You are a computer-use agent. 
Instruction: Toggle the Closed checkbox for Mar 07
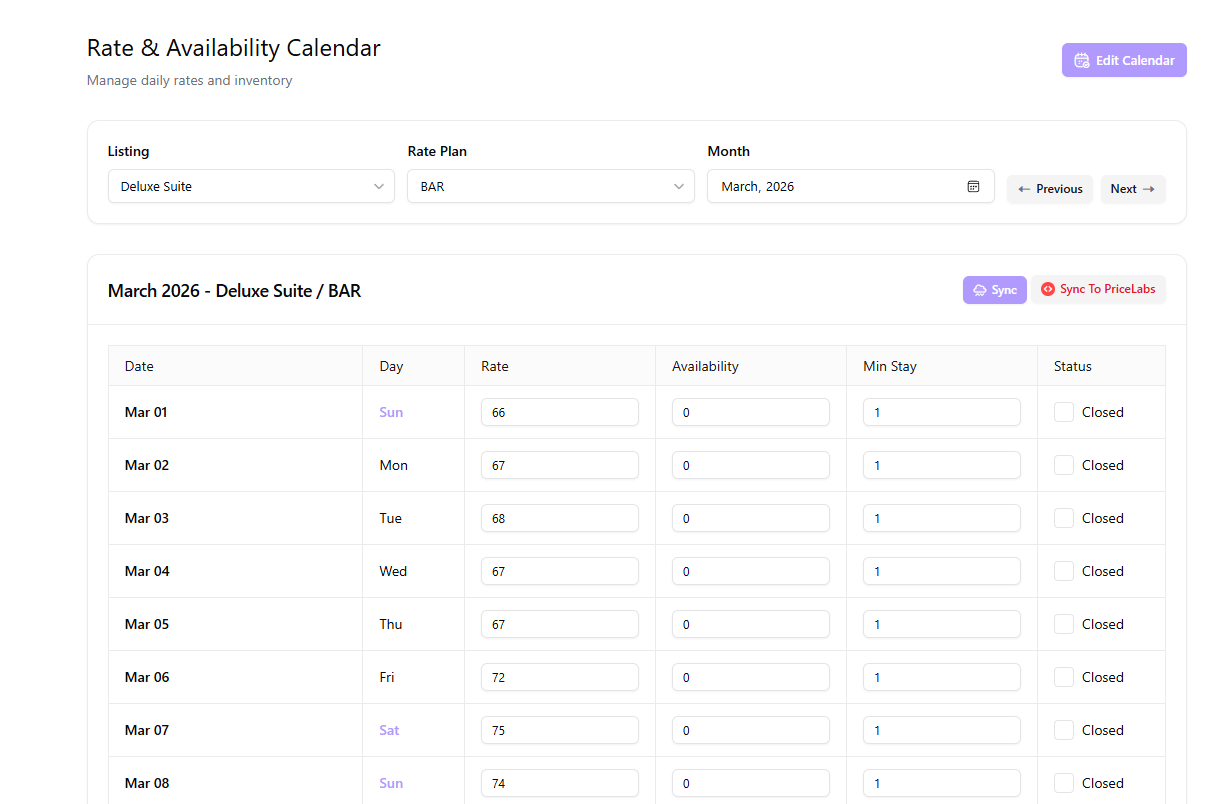[1064, 730]
